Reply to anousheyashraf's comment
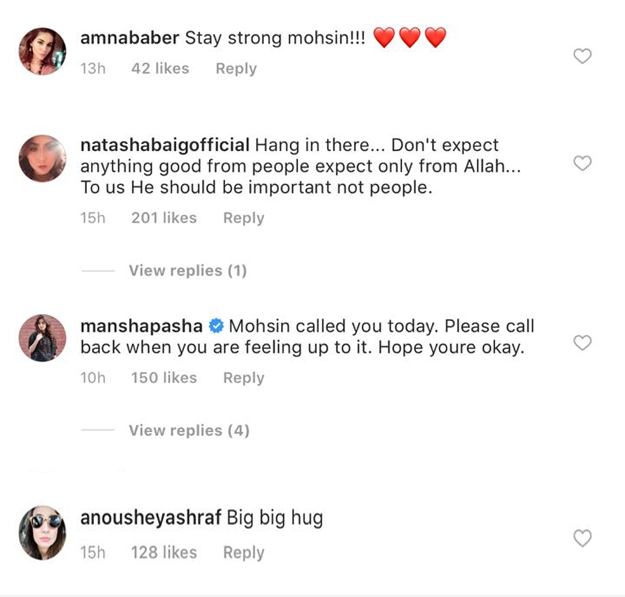The height and width of the screenshot is (597, 625). (243, 552)
